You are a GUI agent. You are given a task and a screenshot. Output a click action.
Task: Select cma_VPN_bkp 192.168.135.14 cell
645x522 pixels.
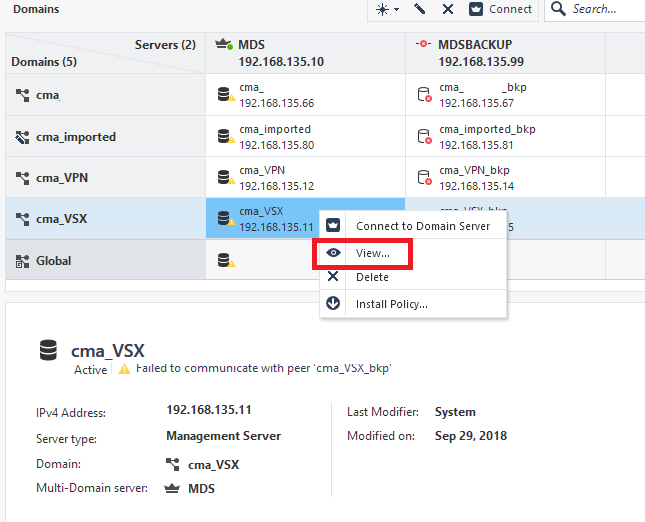505,177
